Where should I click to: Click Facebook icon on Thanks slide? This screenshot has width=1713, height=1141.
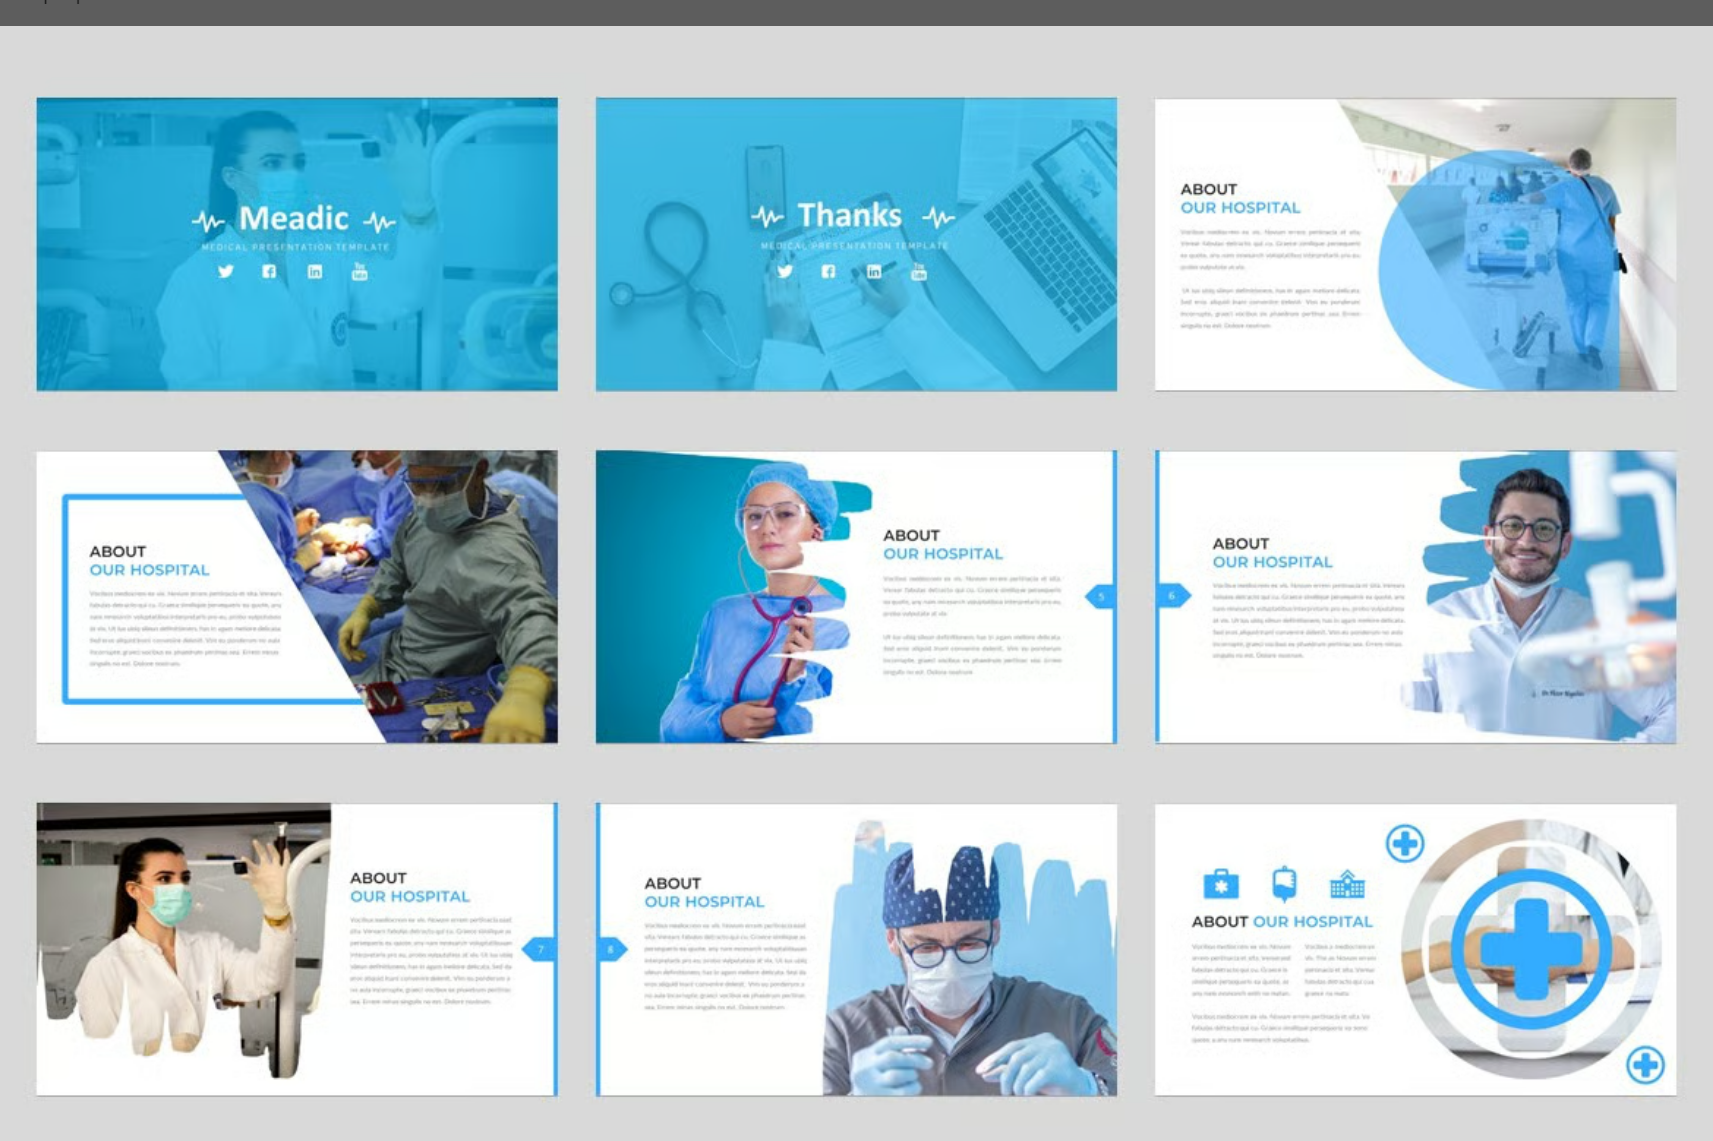[828, 271]
